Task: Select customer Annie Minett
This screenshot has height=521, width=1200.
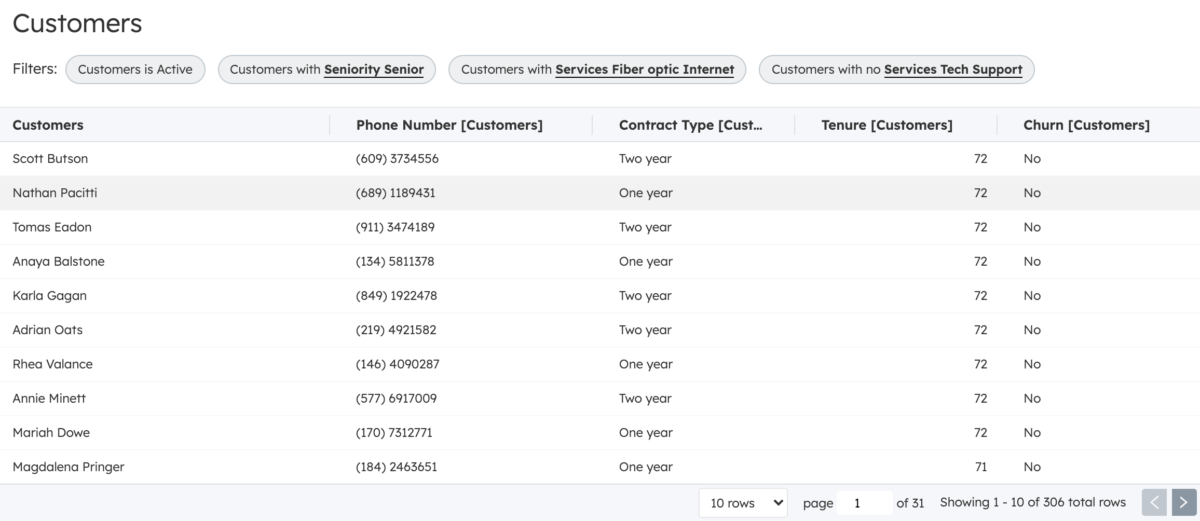Action: (x=49, y=398)
